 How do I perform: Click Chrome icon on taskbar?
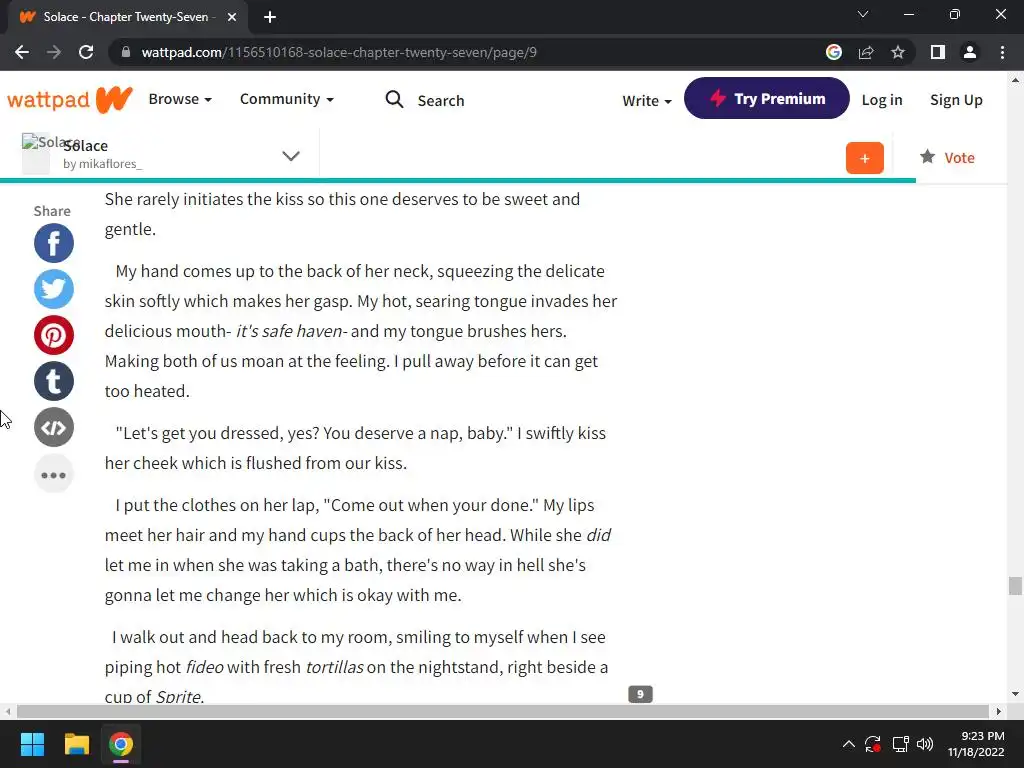point(121,744)
